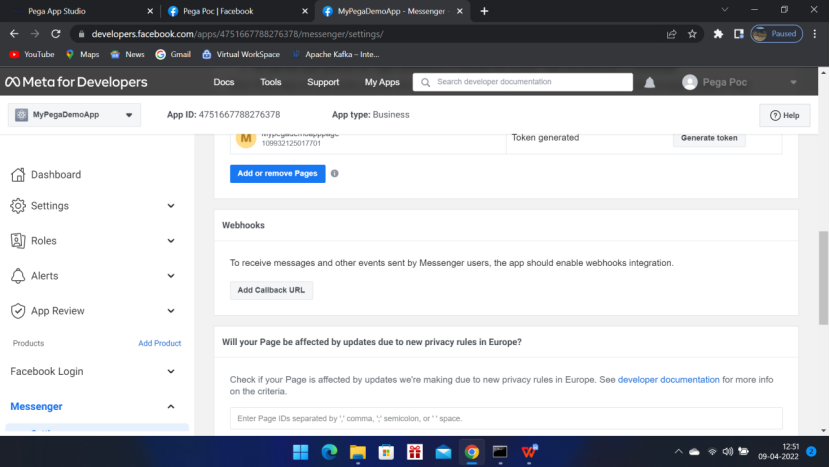Click the Add Callback URL button

pos(271,290)
